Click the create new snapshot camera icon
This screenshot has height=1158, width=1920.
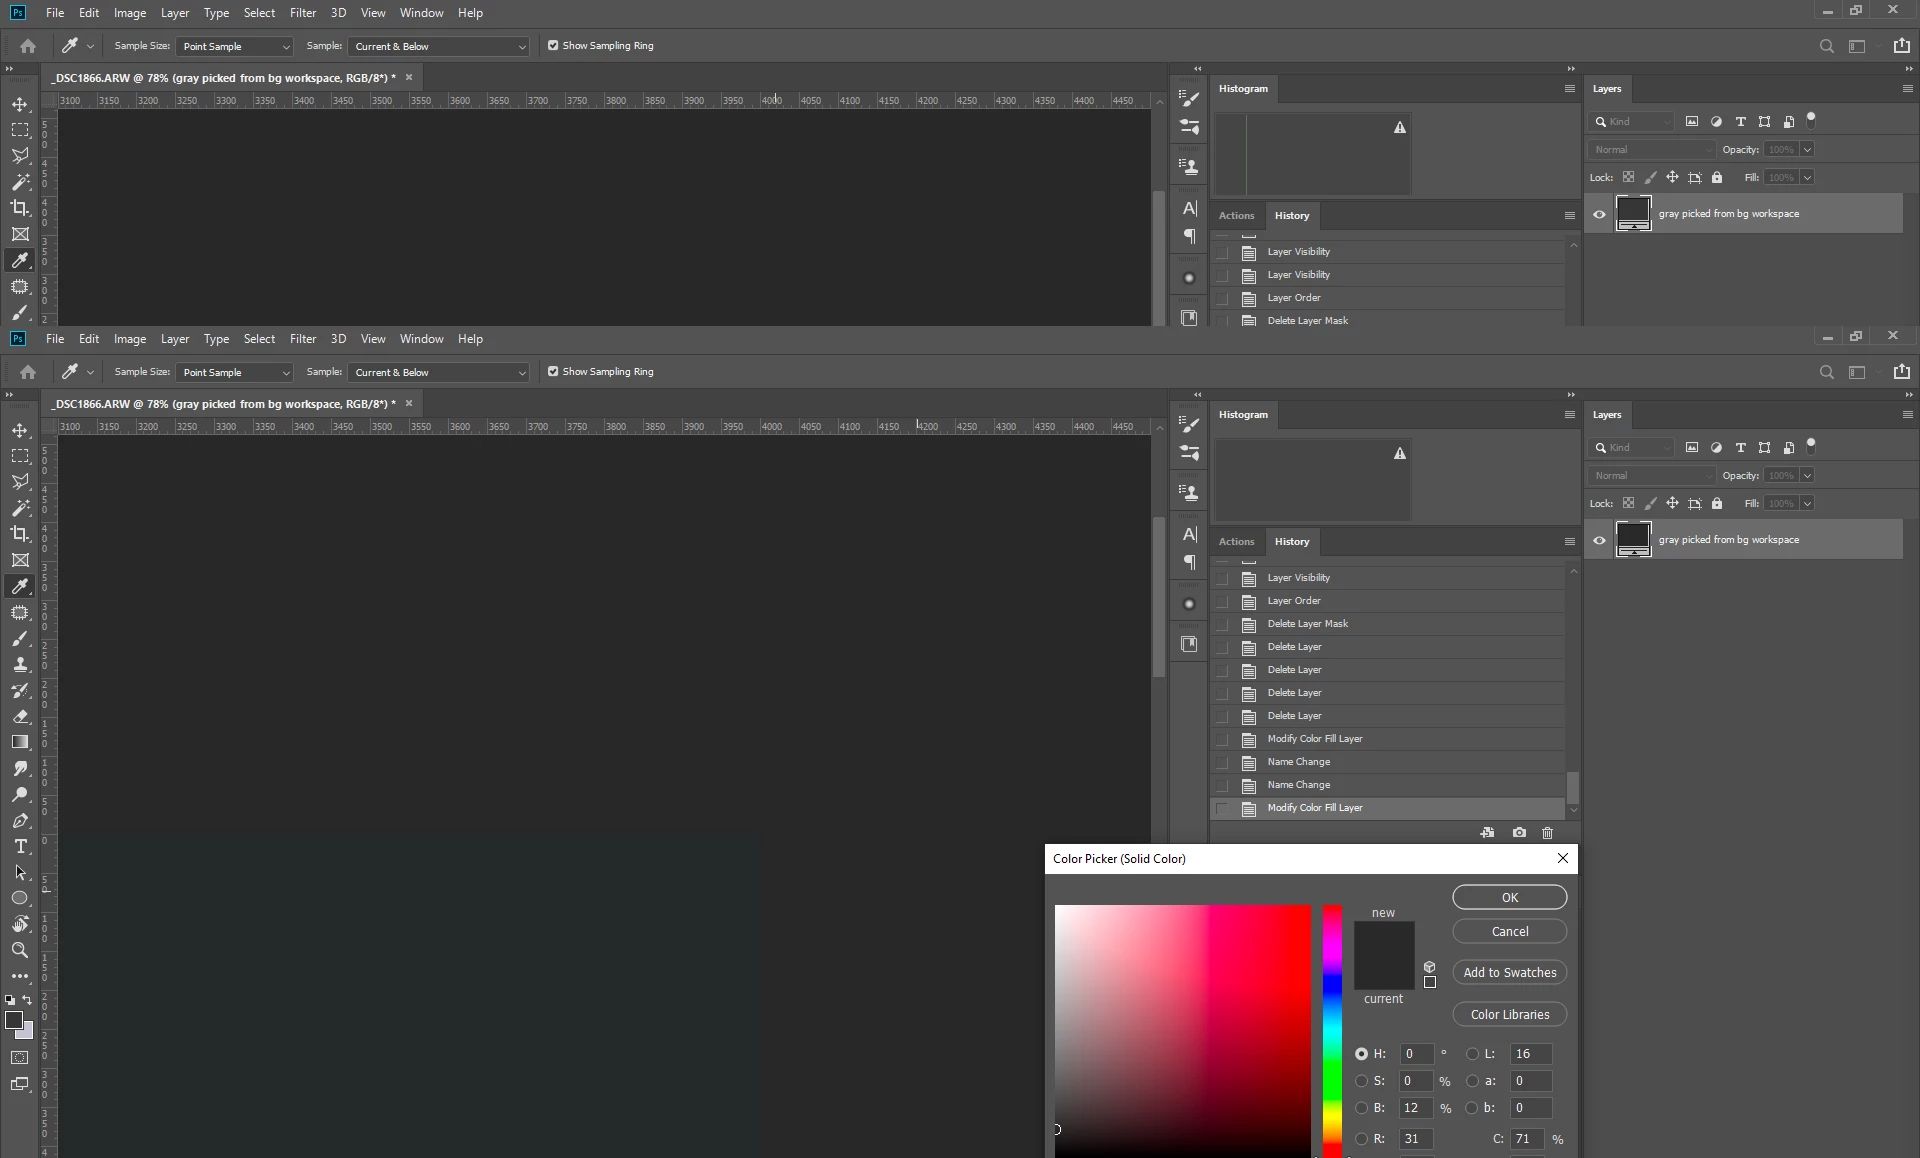1519,833
